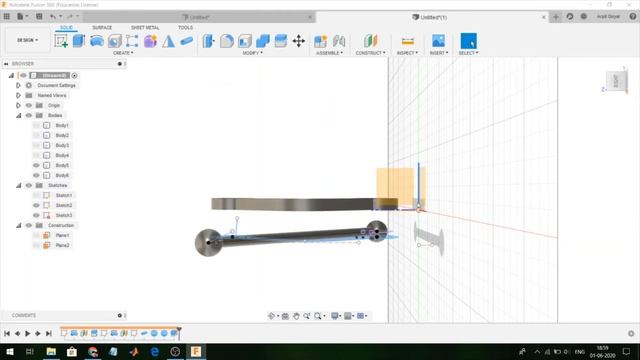The image size is (640, 360).
Task: Activate the Select tool icon
Action: pyautogui.click(x=468, y=41)
